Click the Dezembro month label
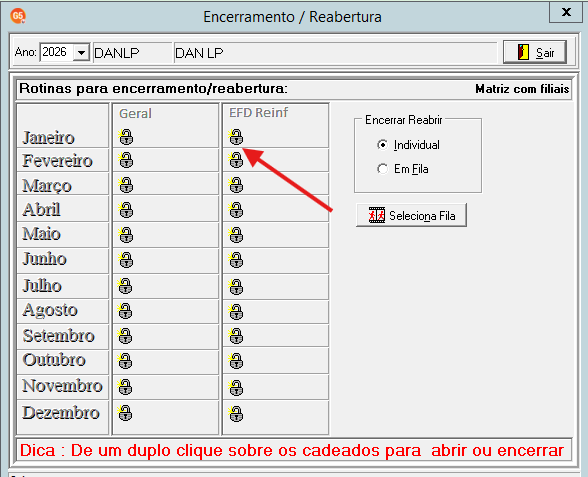588x477 pixels. (x=61, y=412)
